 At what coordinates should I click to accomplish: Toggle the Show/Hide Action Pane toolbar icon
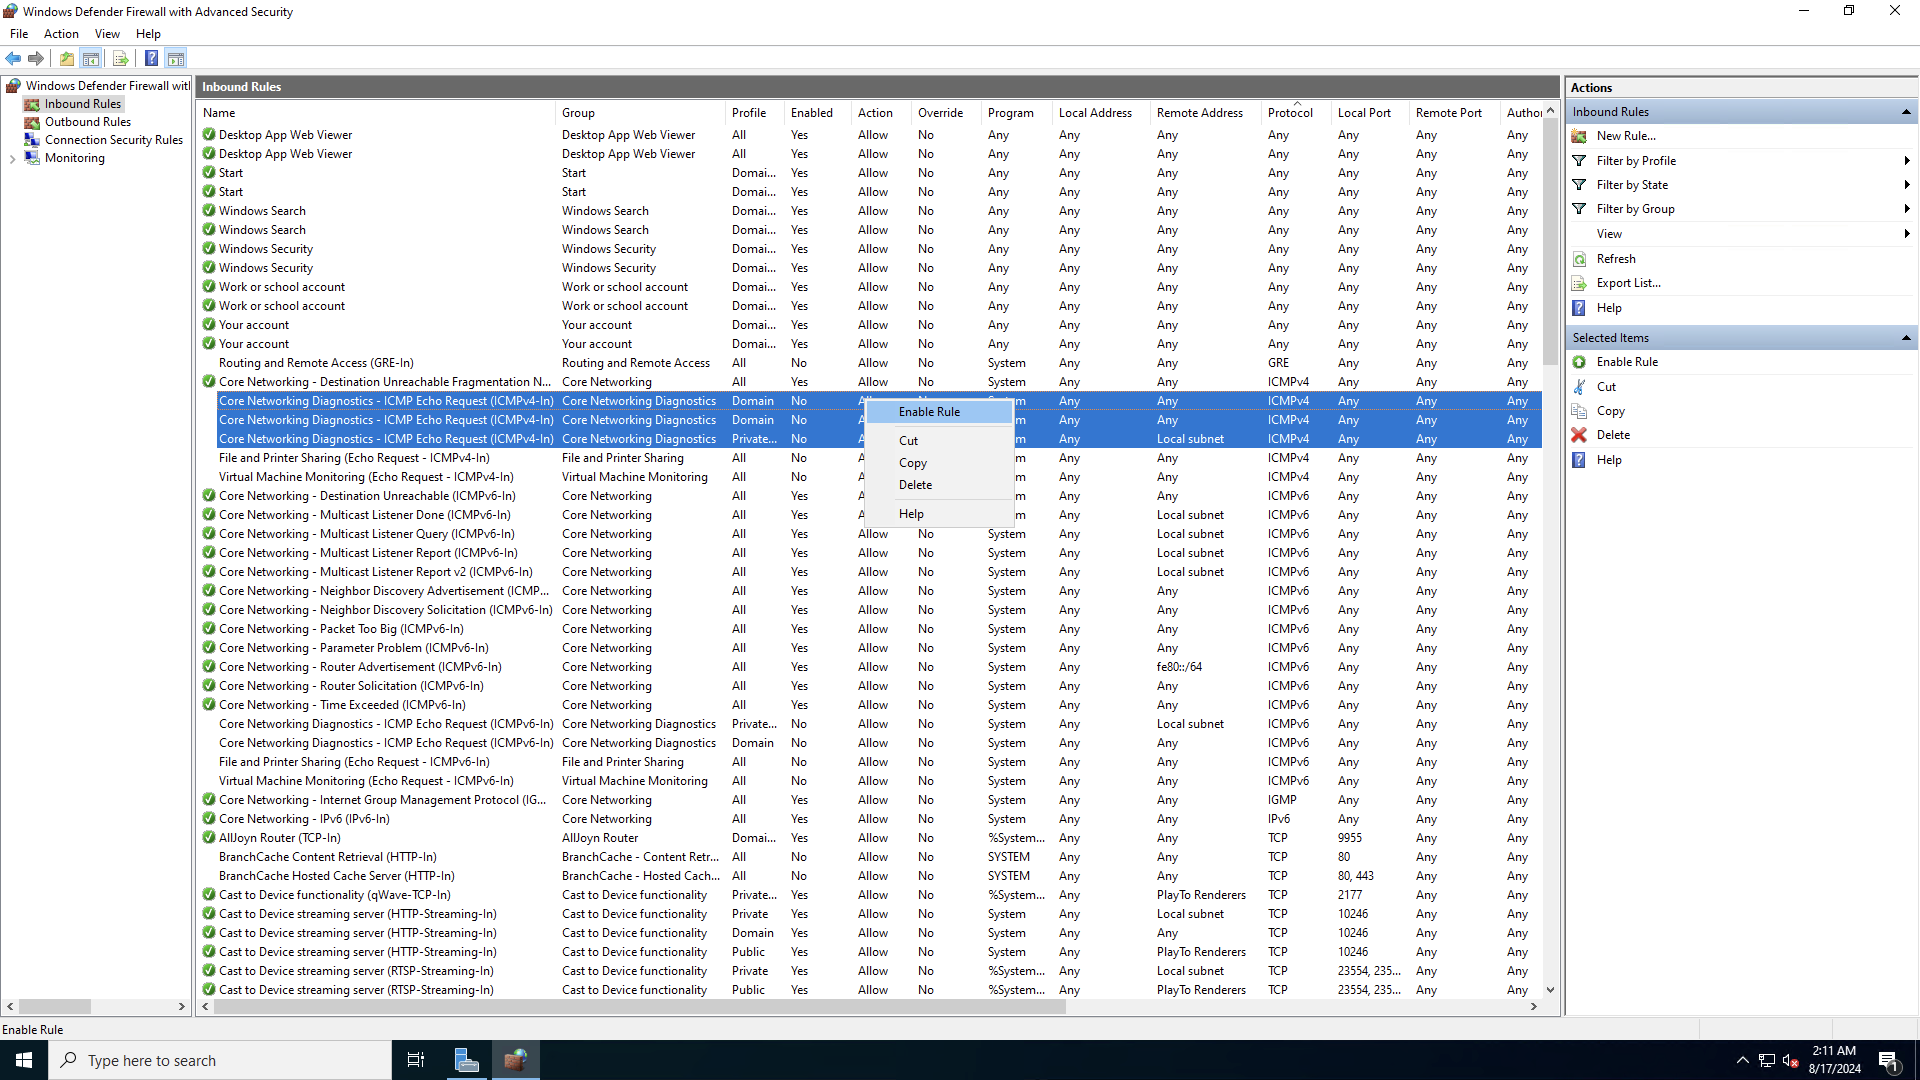point(175,59)
